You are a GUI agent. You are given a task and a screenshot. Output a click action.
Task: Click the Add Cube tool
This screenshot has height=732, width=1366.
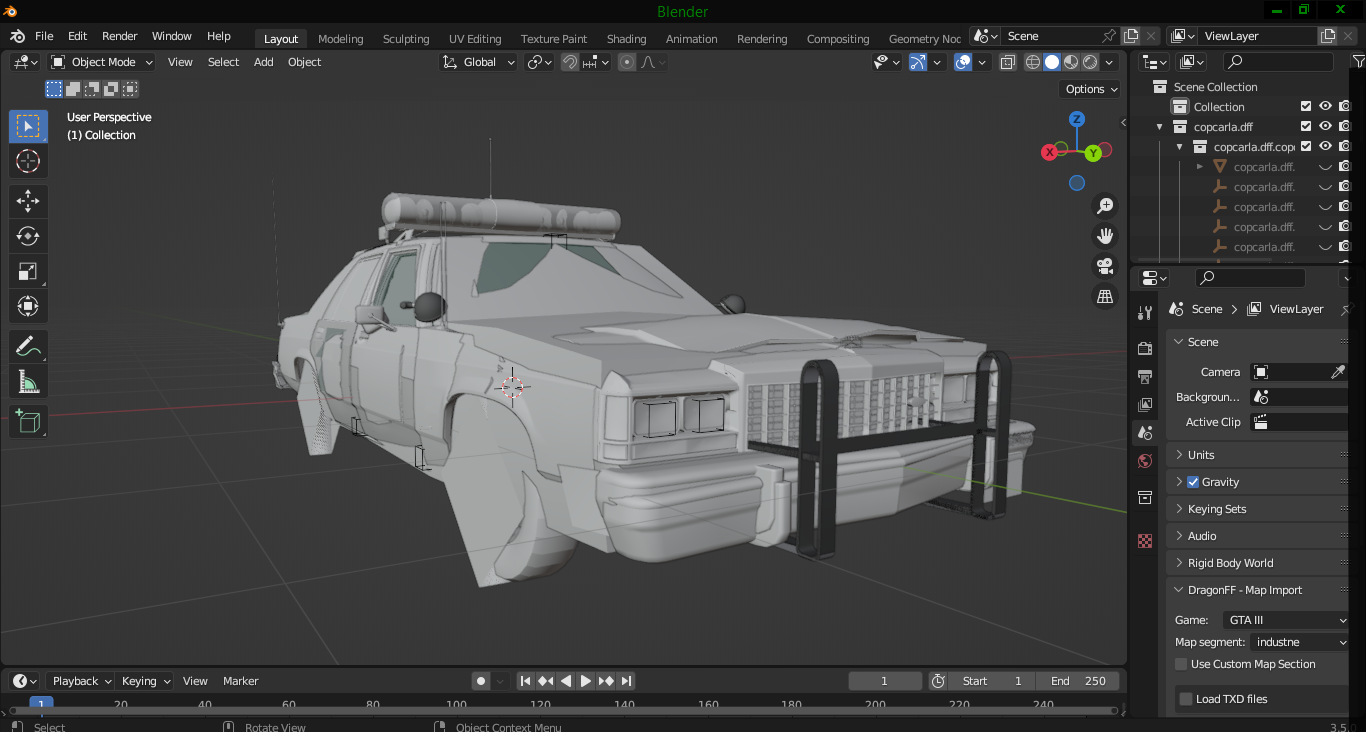28,421
